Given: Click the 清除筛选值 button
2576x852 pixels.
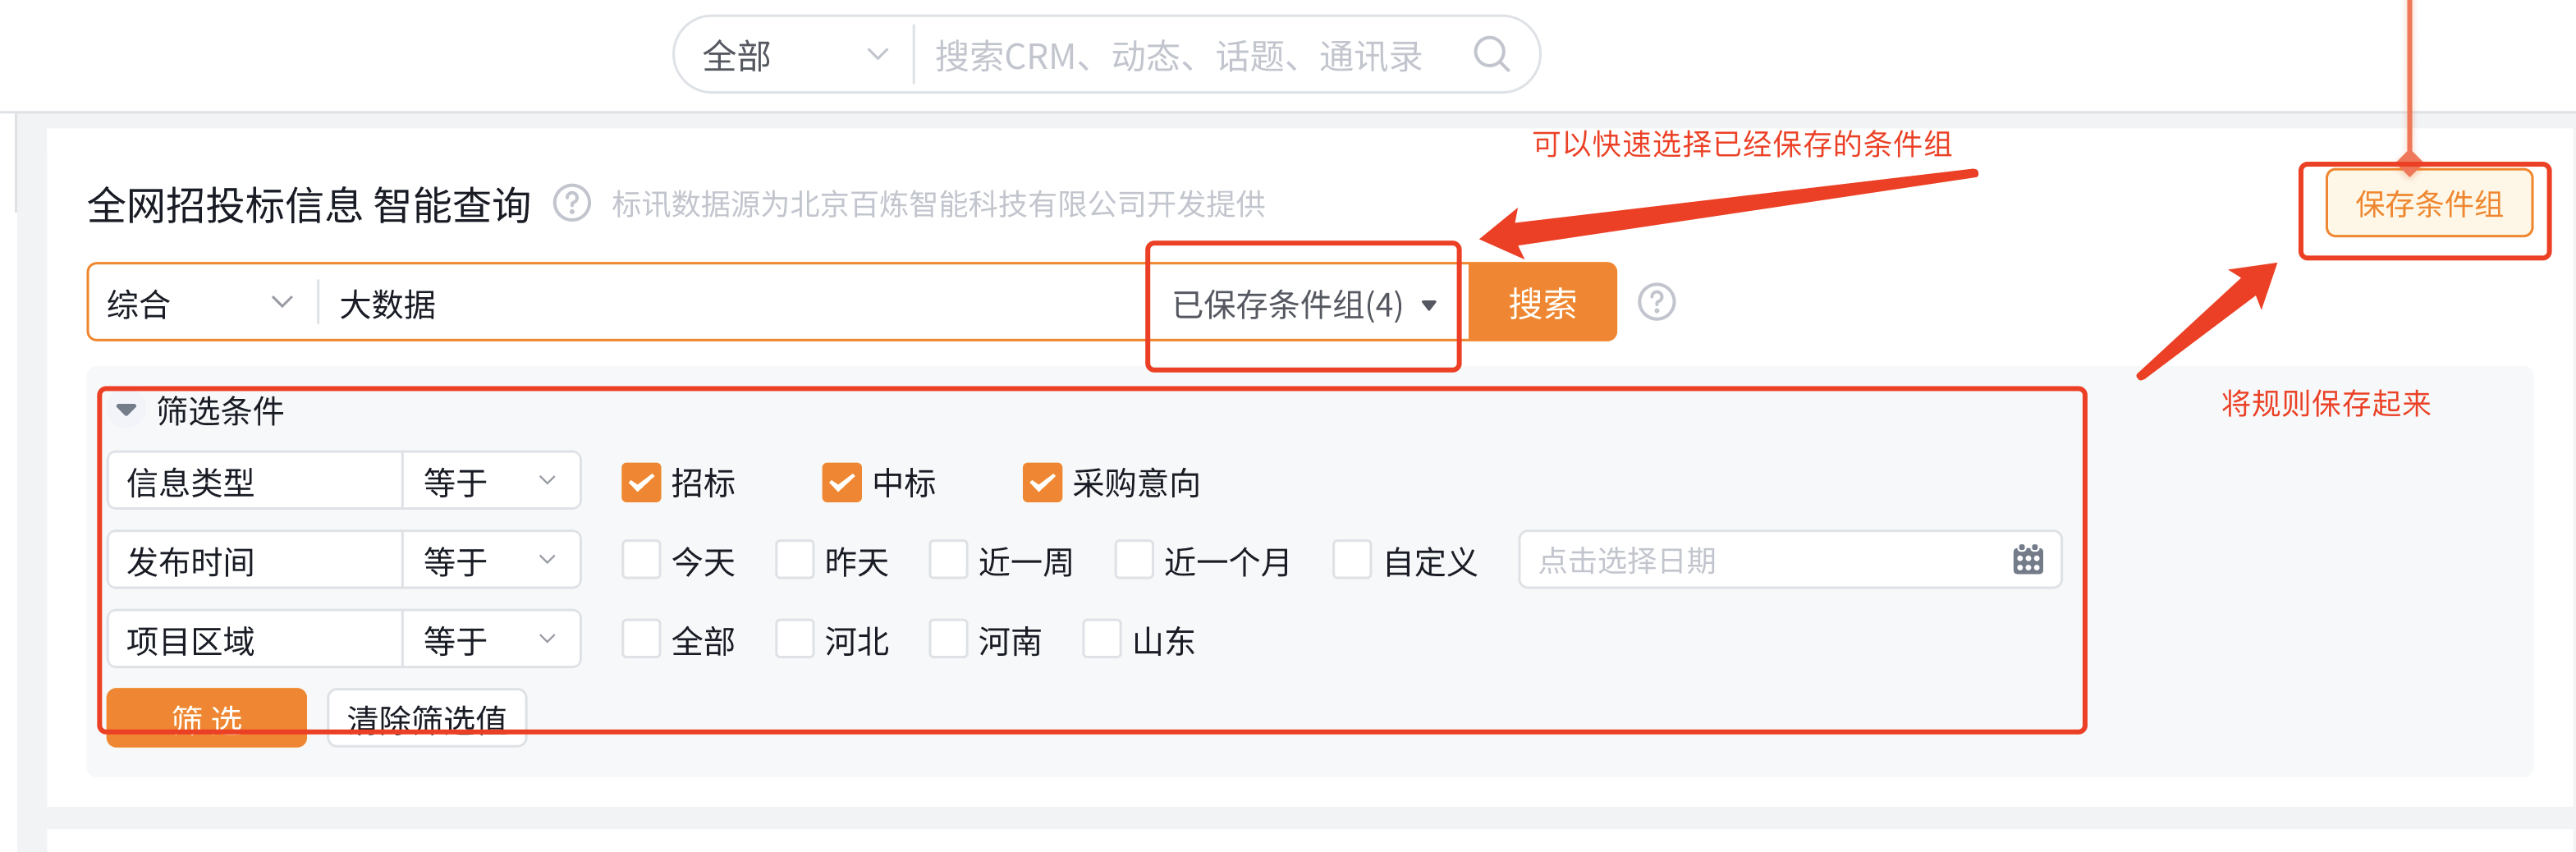Looking at the screenshot, I should point(426,717).
